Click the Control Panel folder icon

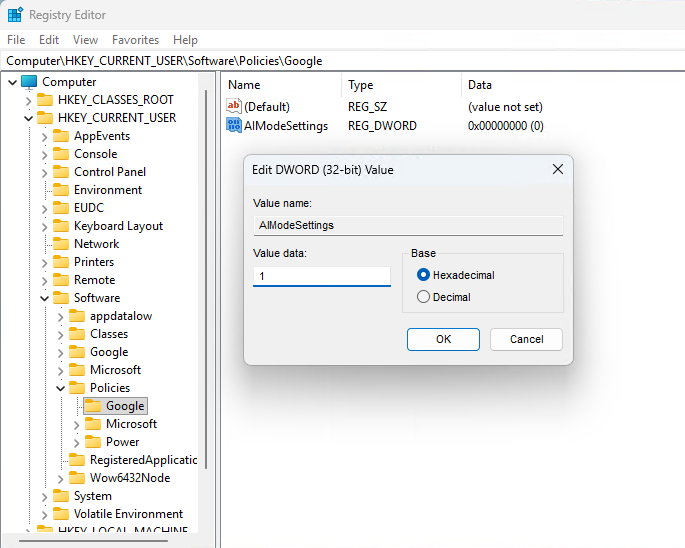tap(62, 172)
